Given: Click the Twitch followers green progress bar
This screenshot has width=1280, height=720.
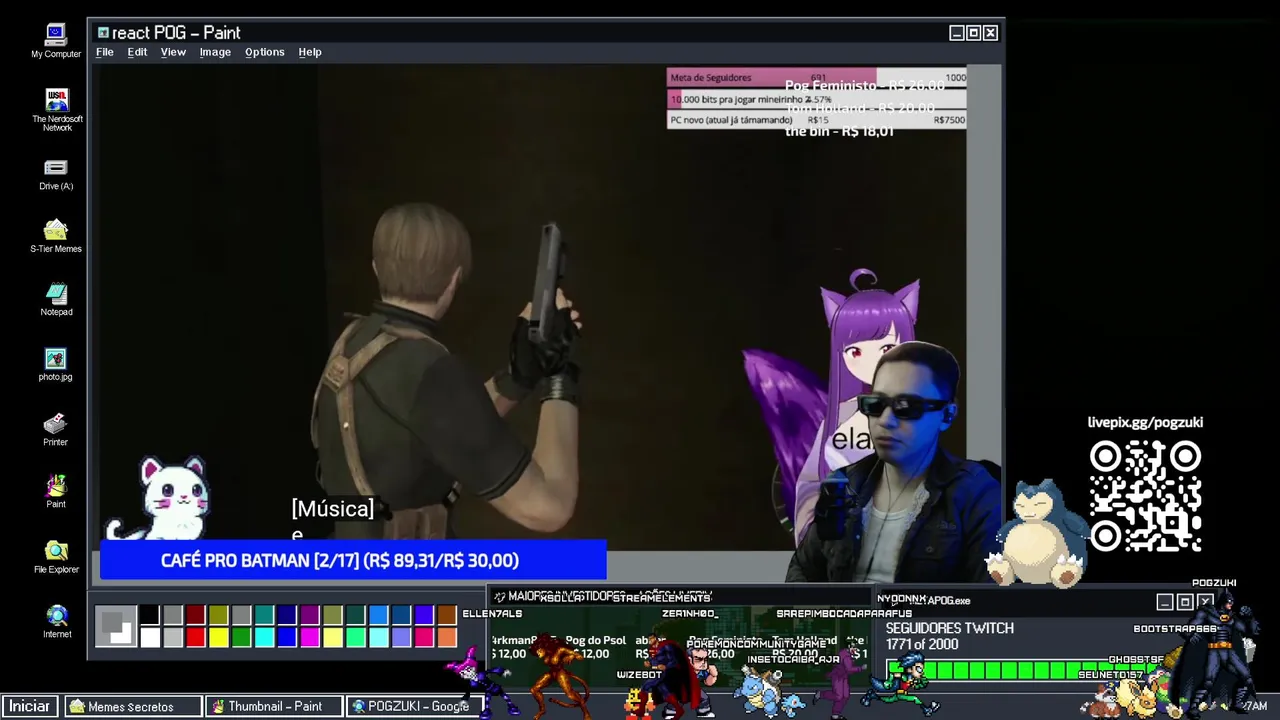Looking at the screenshot, I should (x=1020, y=669).
